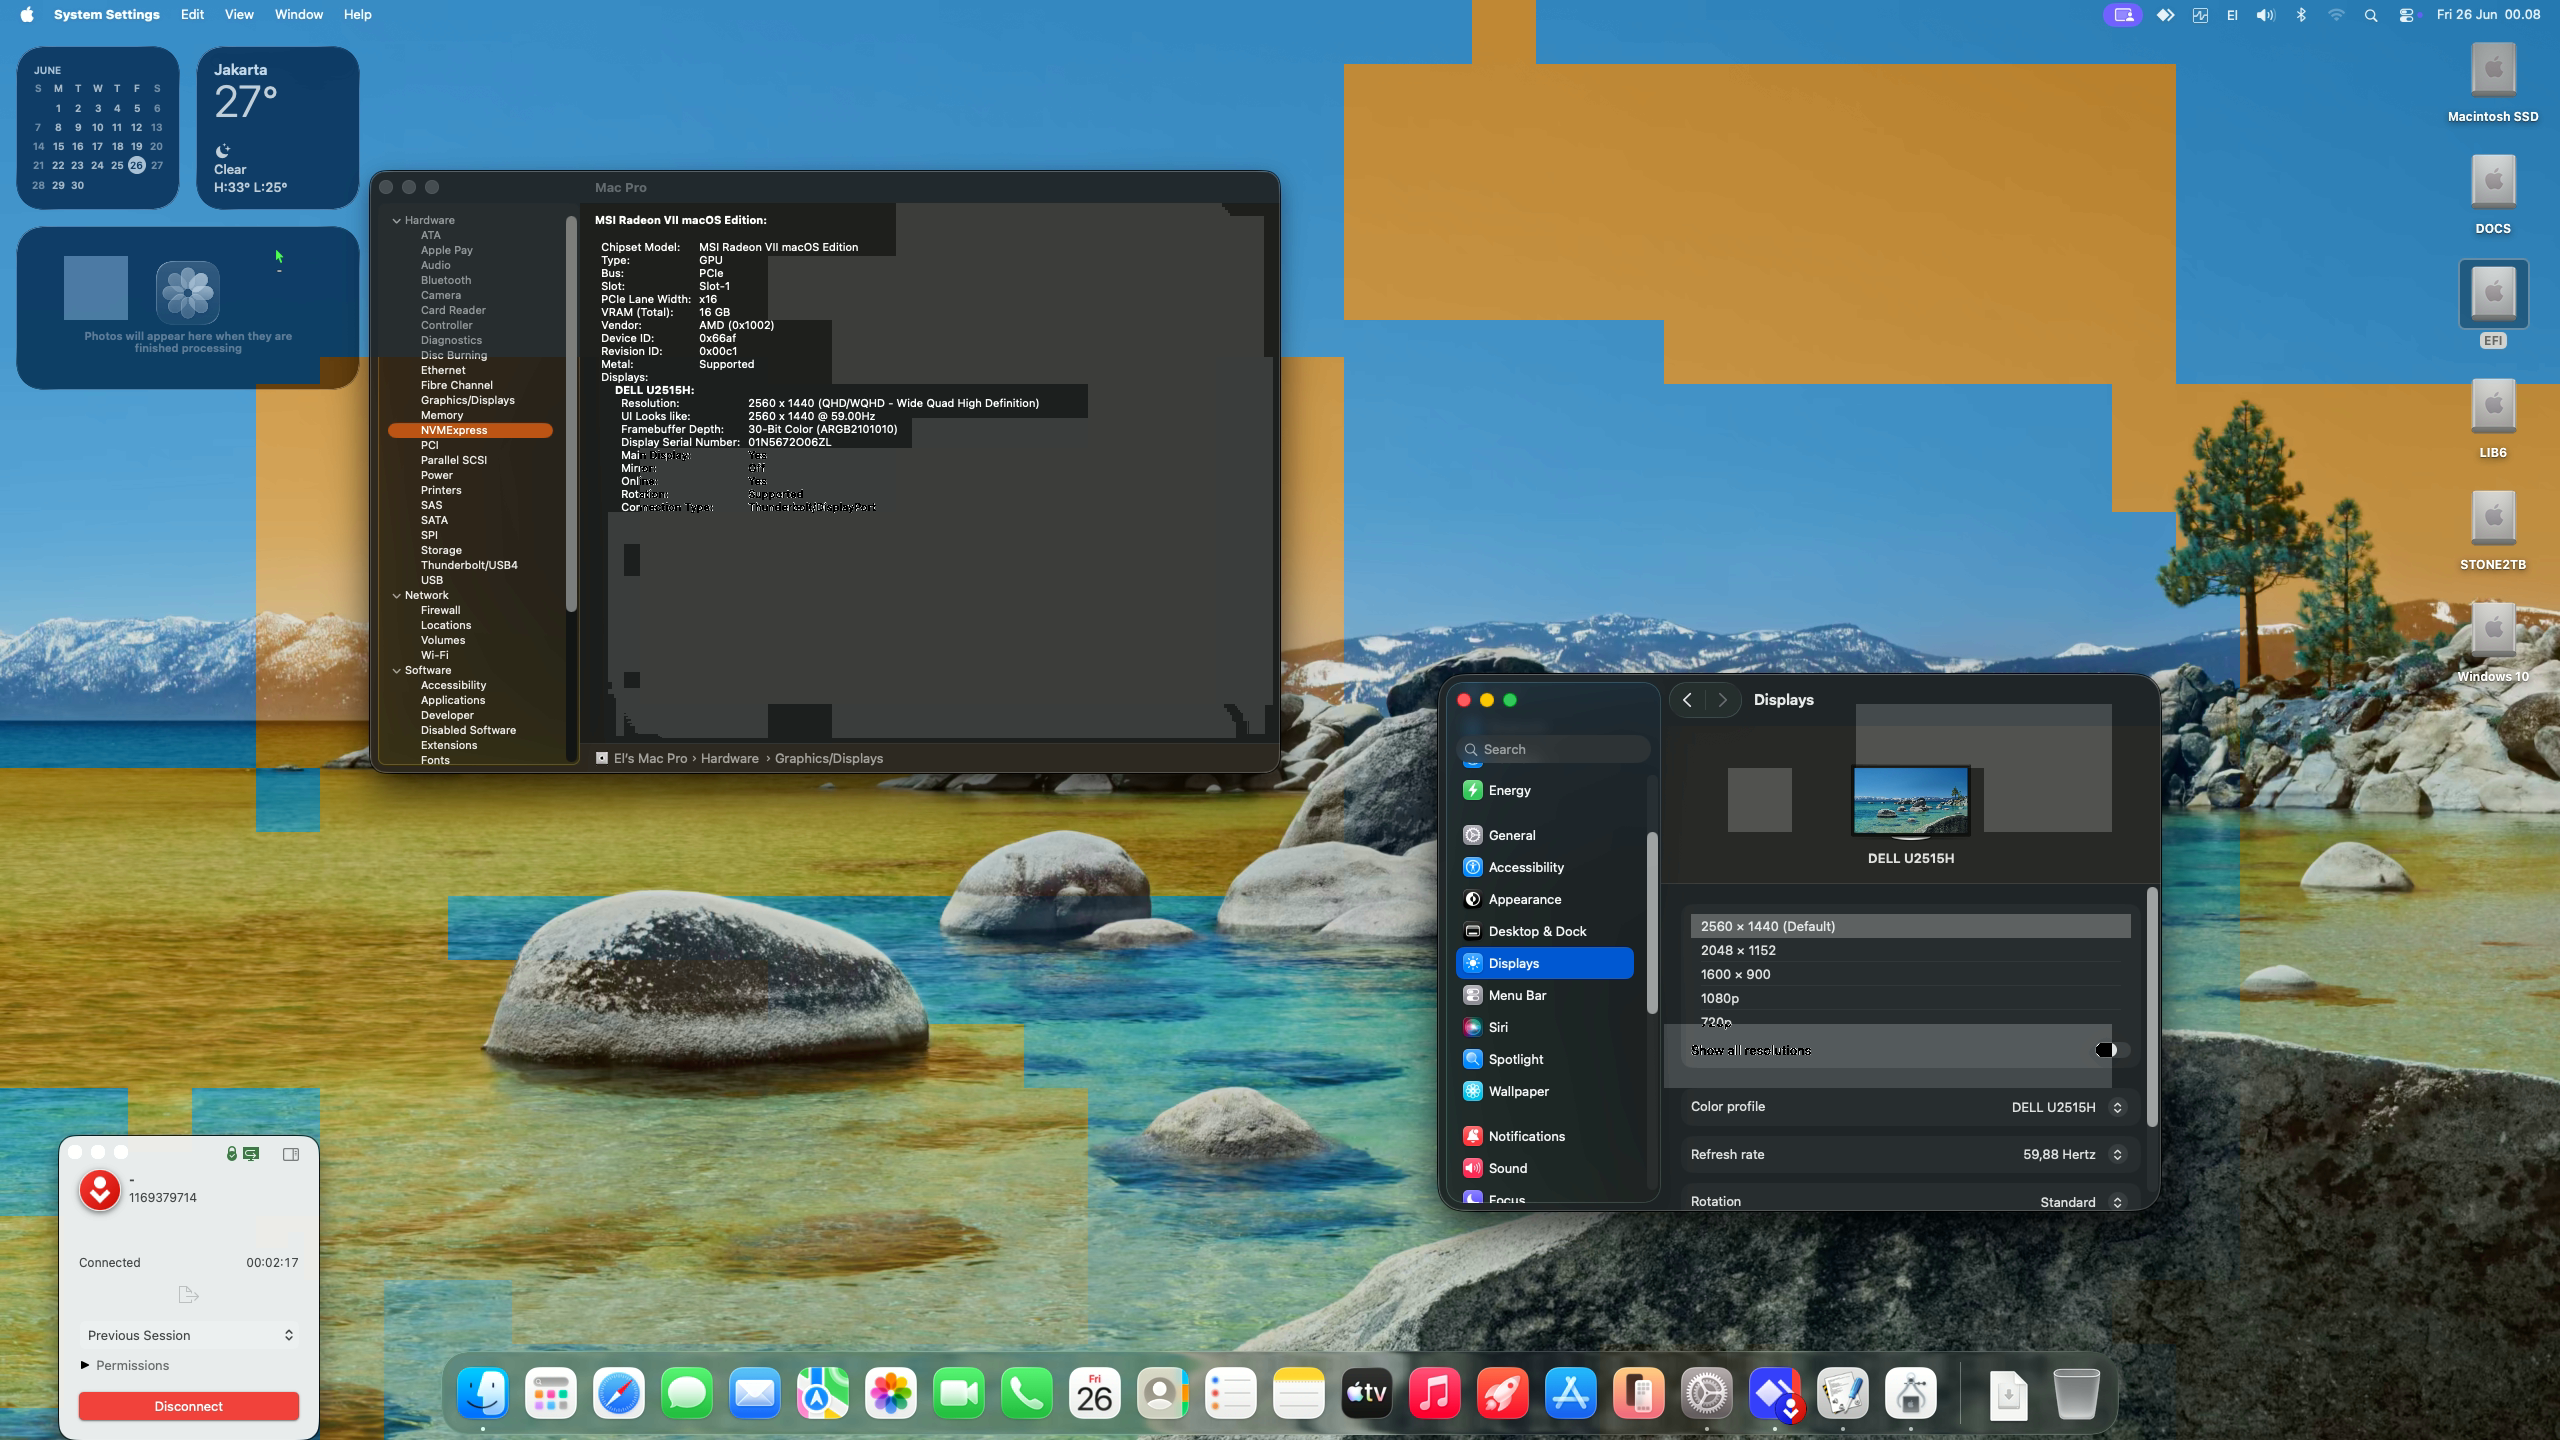Click the Settings Search field
The width and height of the screenshot is (2560, 1440).
tap(1554, 749)
